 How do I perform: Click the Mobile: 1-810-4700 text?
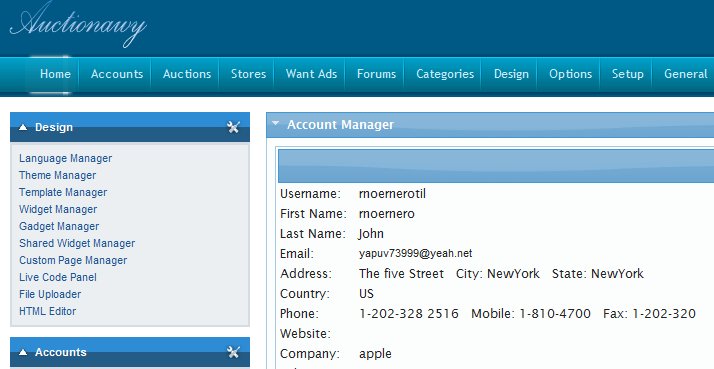531,314
